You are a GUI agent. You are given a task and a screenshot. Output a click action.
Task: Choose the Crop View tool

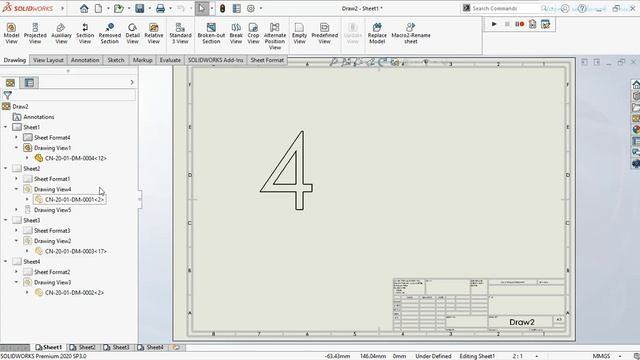point(253,33)
